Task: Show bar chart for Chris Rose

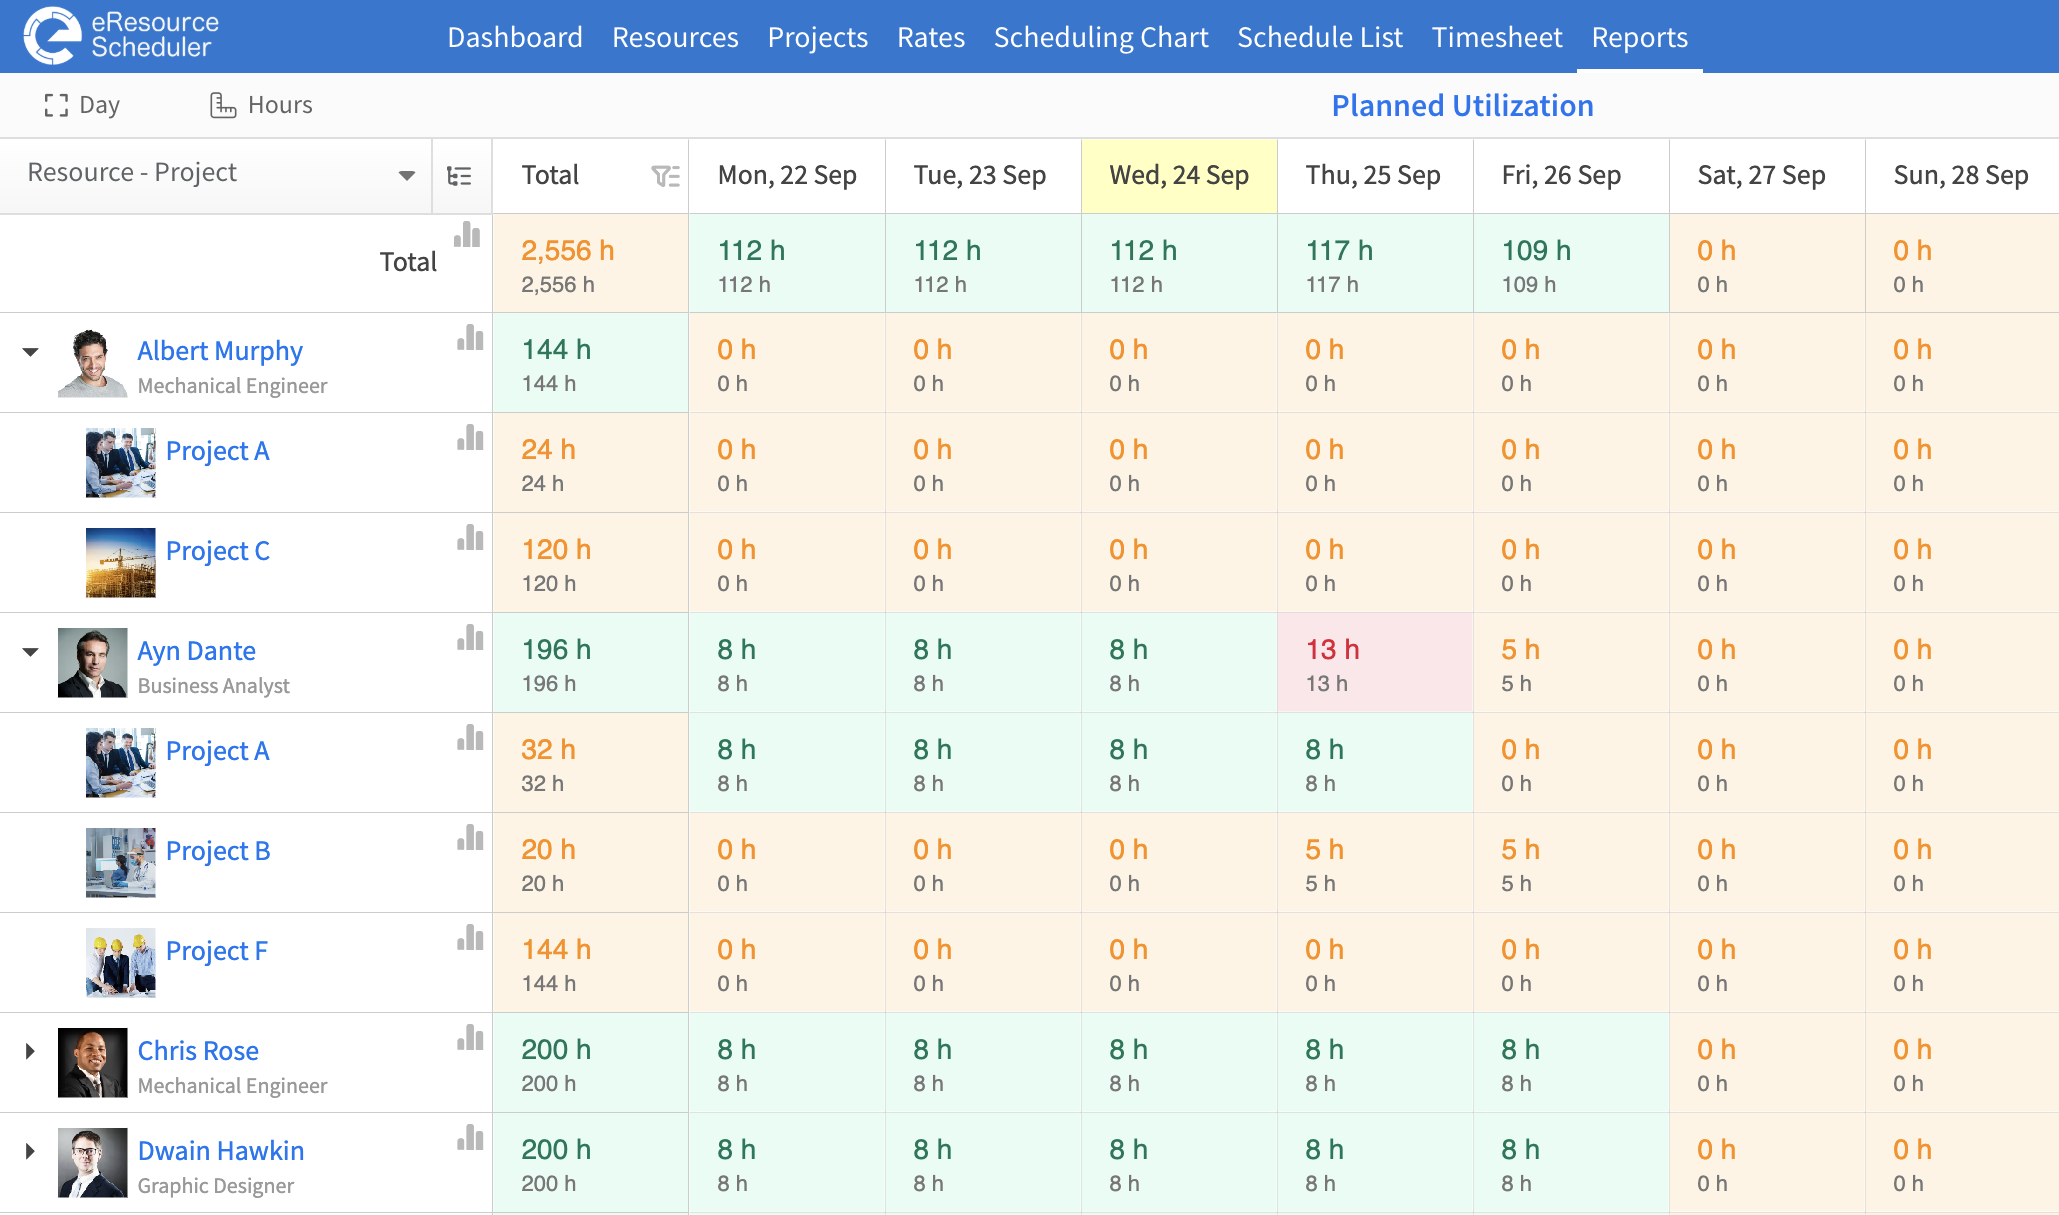Action: coord(470,1038)
